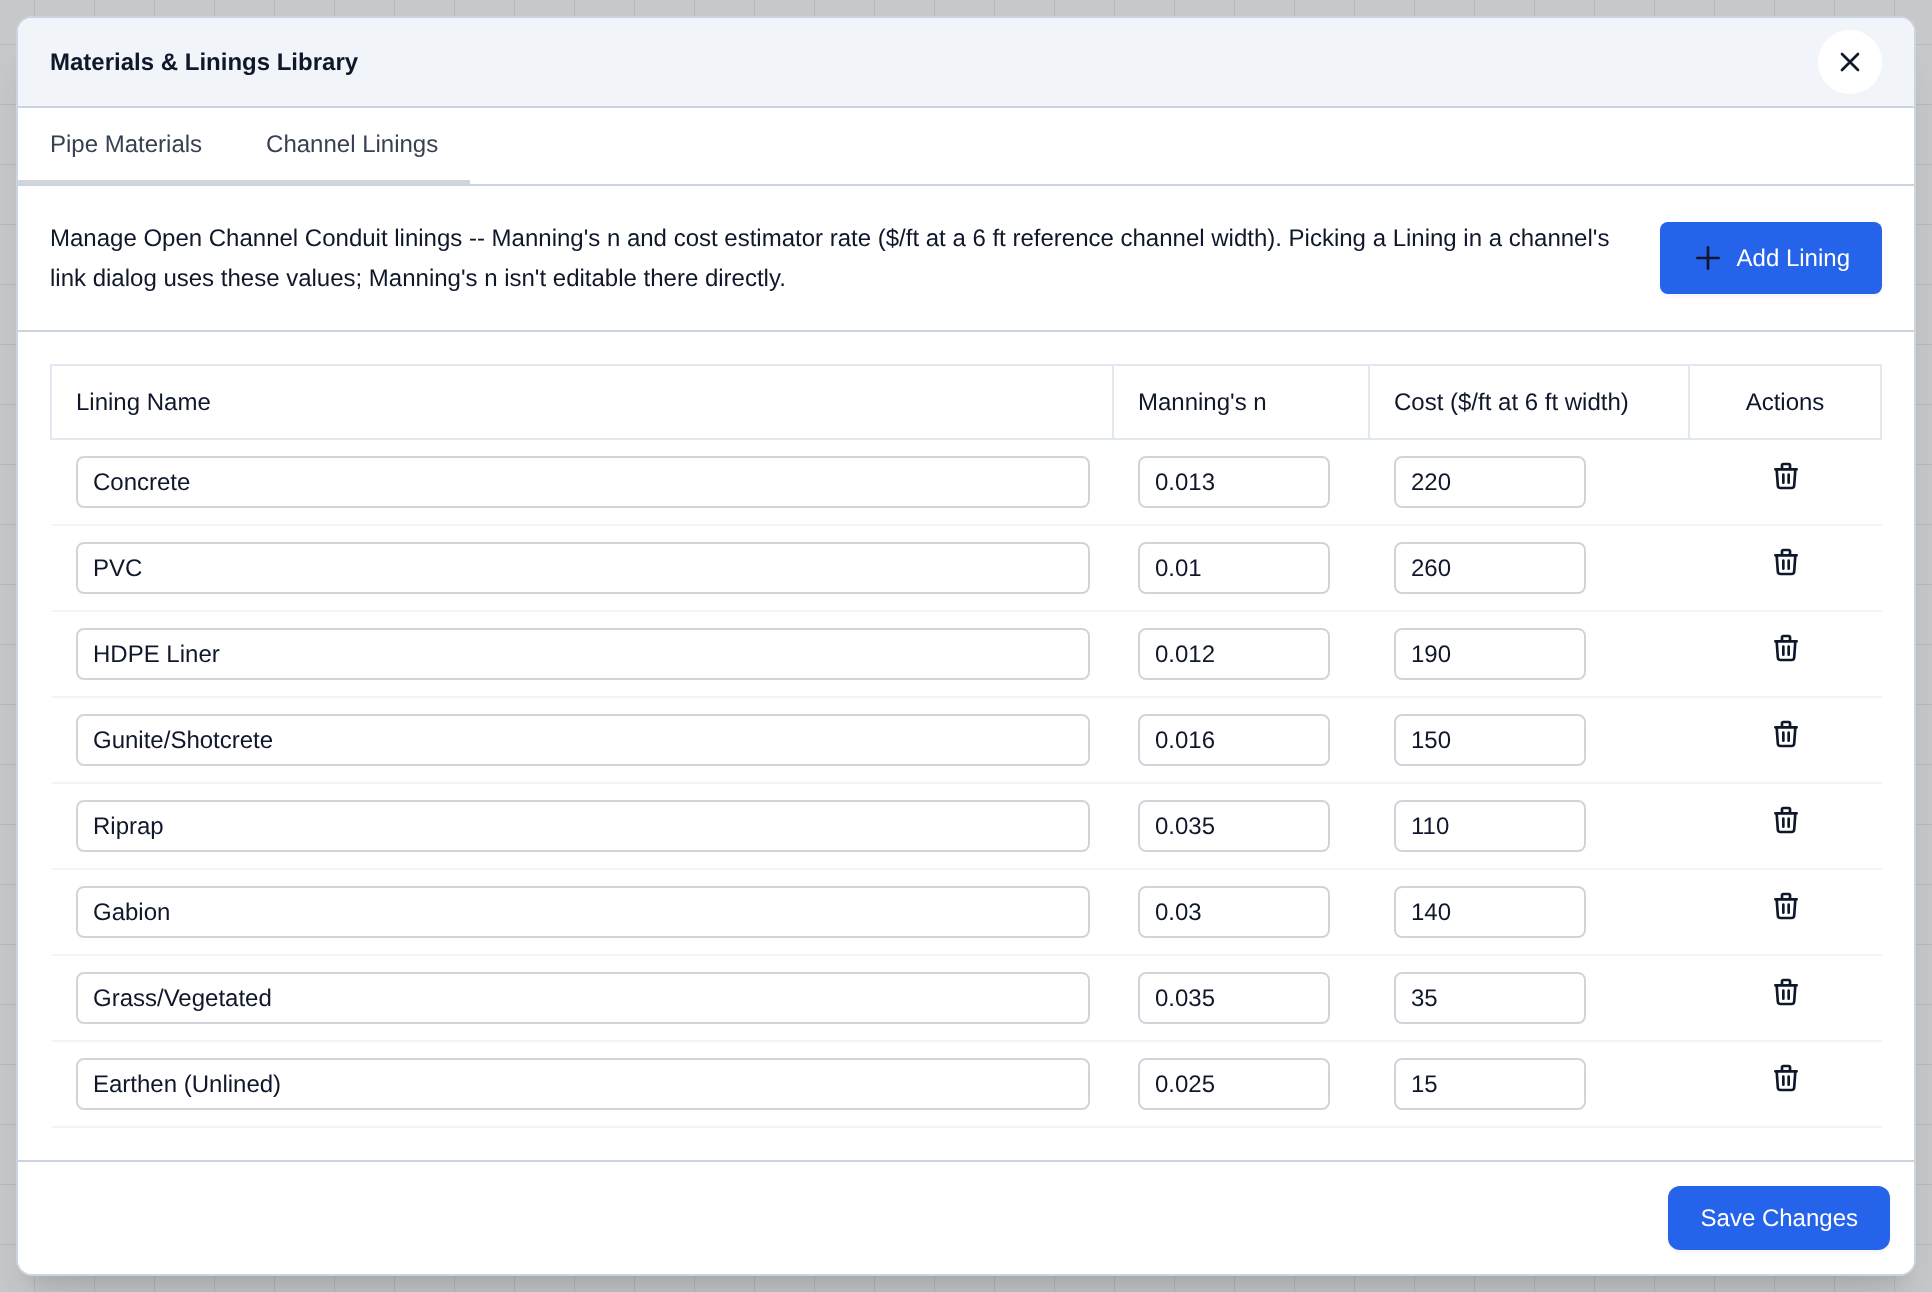This screenshot has width=1932, height=1292.
Task: Click Gunite/Shotcrete Manning's n value 0.016
Action: [1233, 740]
